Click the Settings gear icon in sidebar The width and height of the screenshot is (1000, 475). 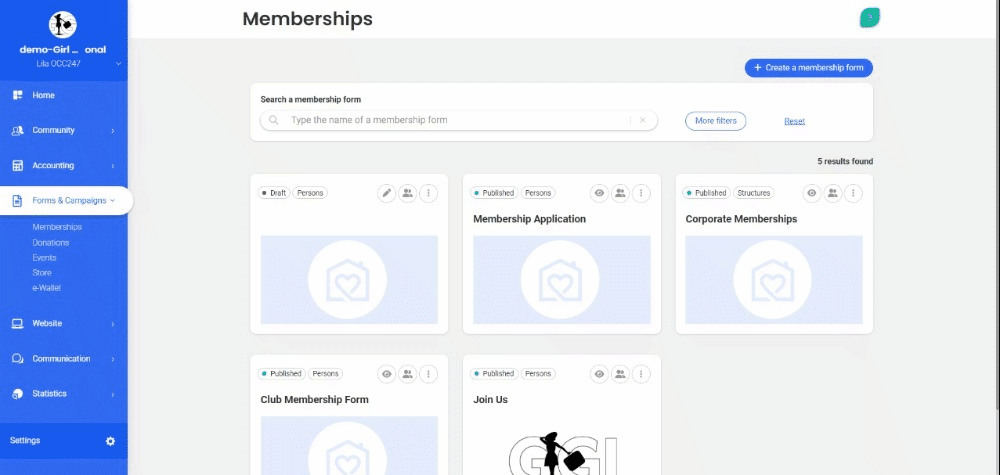point(110,441)
